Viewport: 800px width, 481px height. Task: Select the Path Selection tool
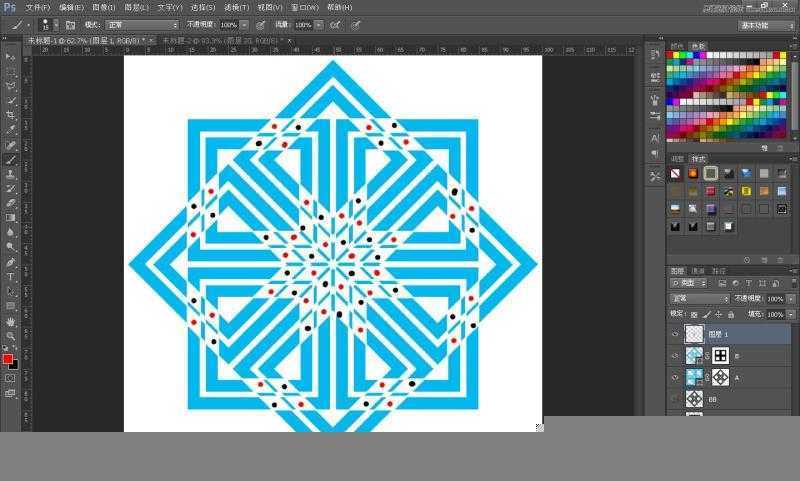(10, 291)
